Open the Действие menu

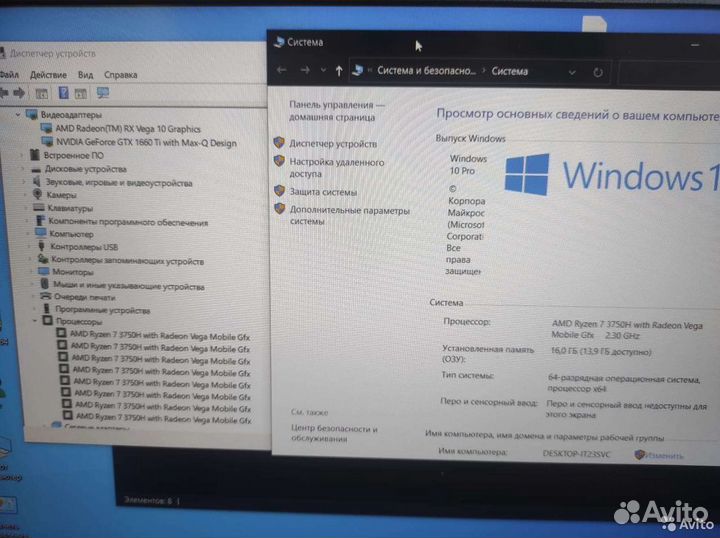click(x=48, y=75)
